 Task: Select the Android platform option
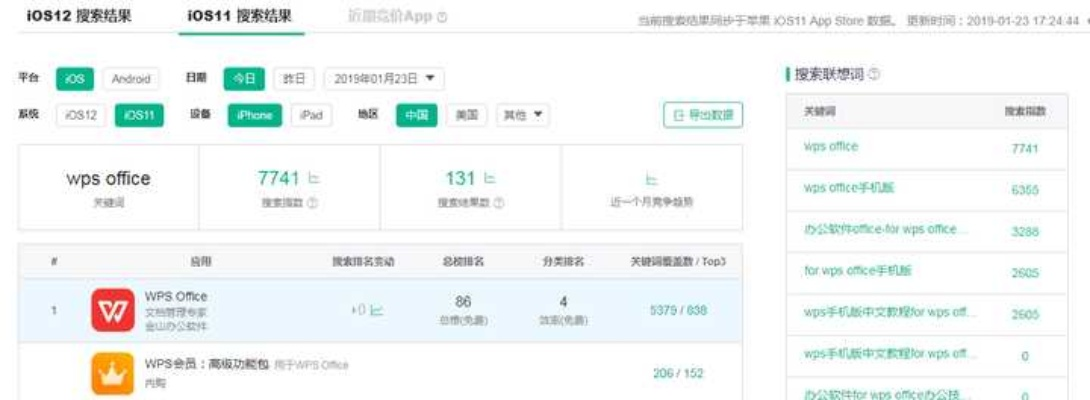coord(131,79)
